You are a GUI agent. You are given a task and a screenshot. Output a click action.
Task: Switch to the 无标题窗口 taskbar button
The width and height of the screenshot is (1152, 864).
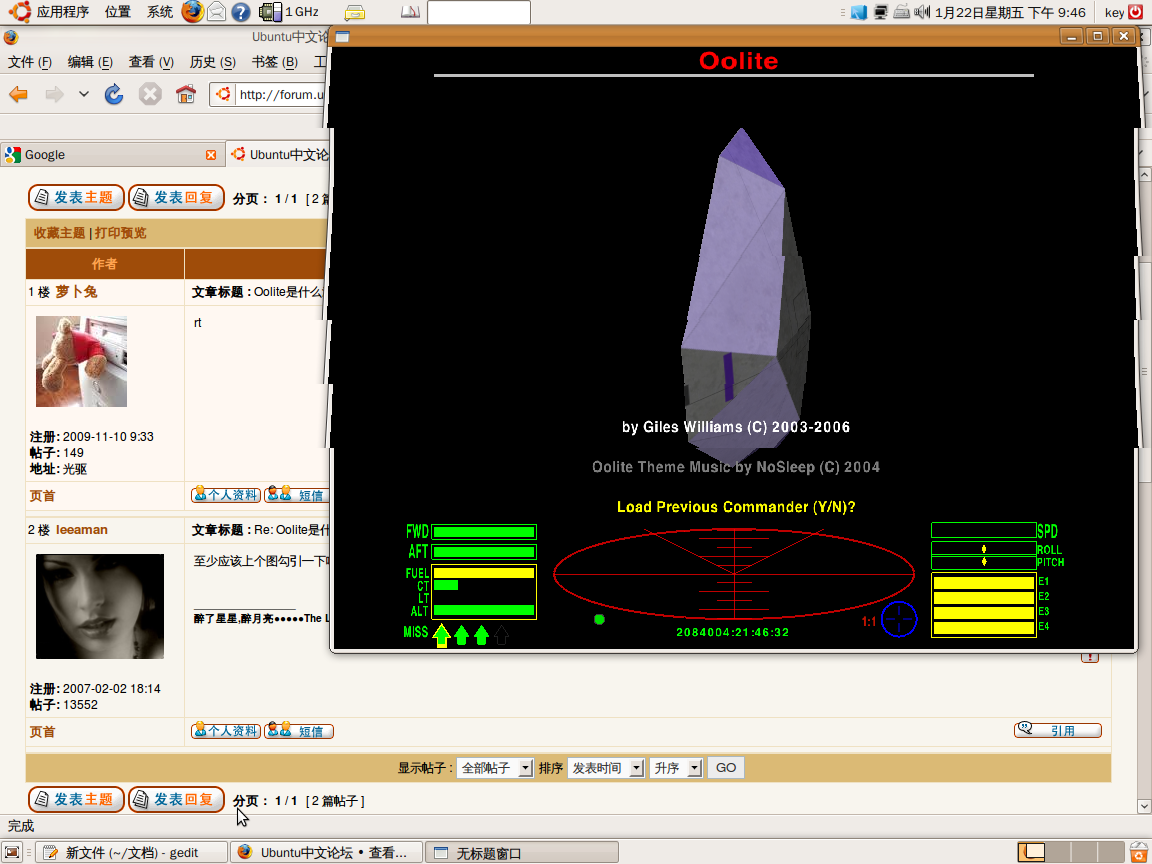click(522, 852)
